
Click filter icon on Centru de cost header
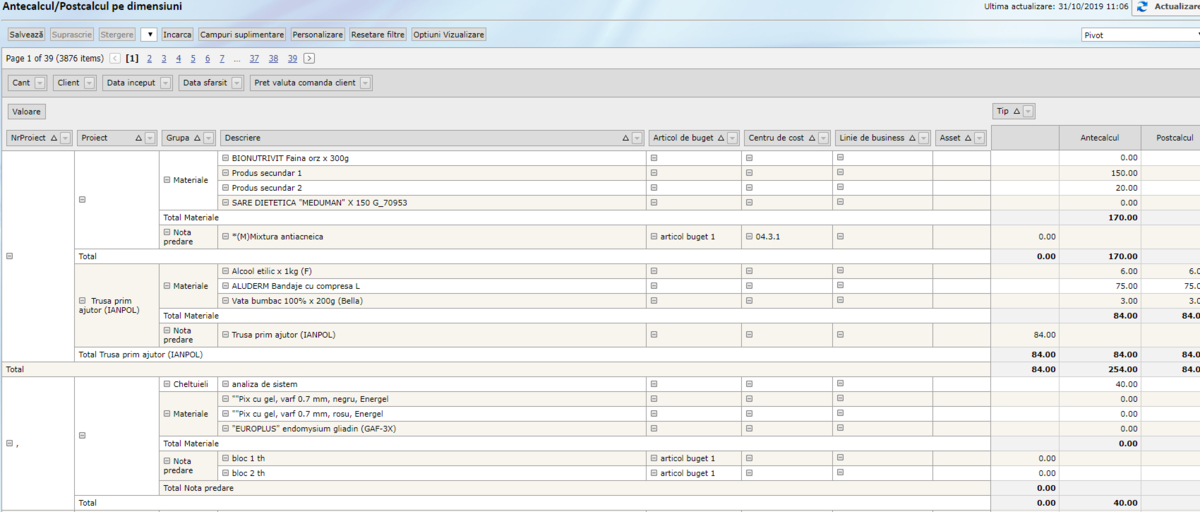823,138
